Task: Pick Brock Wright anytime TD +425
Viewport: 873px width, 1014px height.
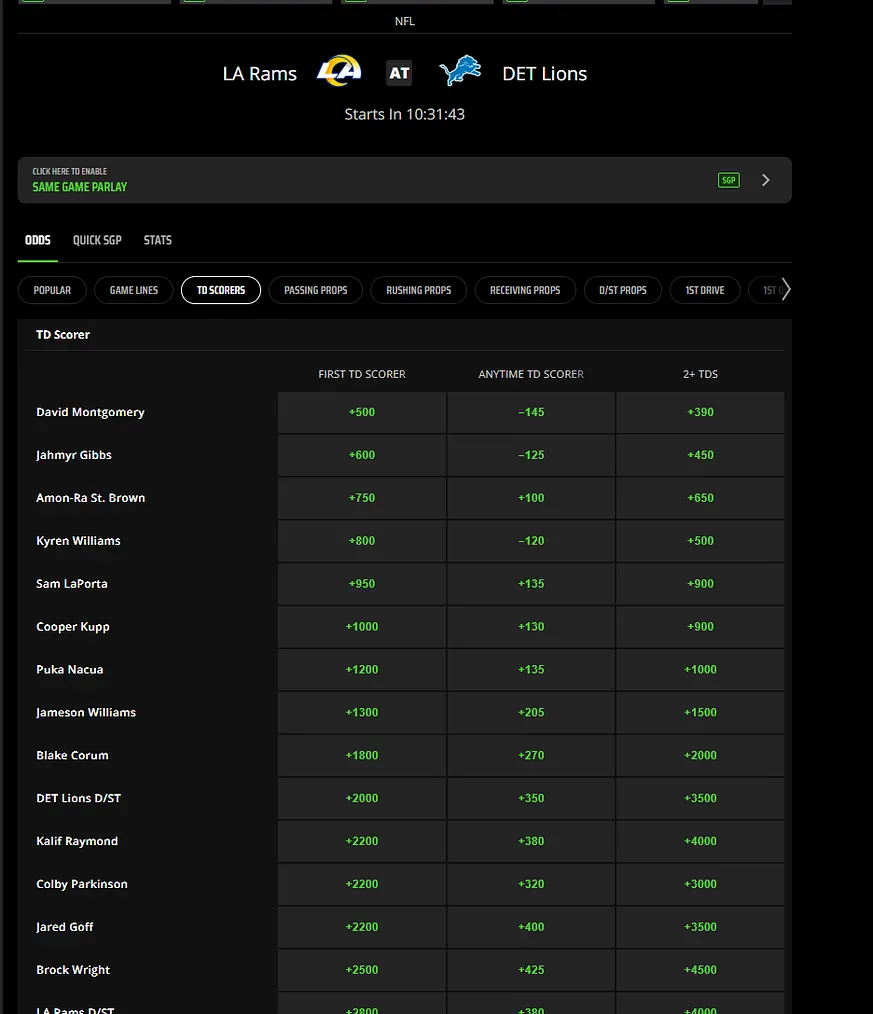Action: [531, 970]
